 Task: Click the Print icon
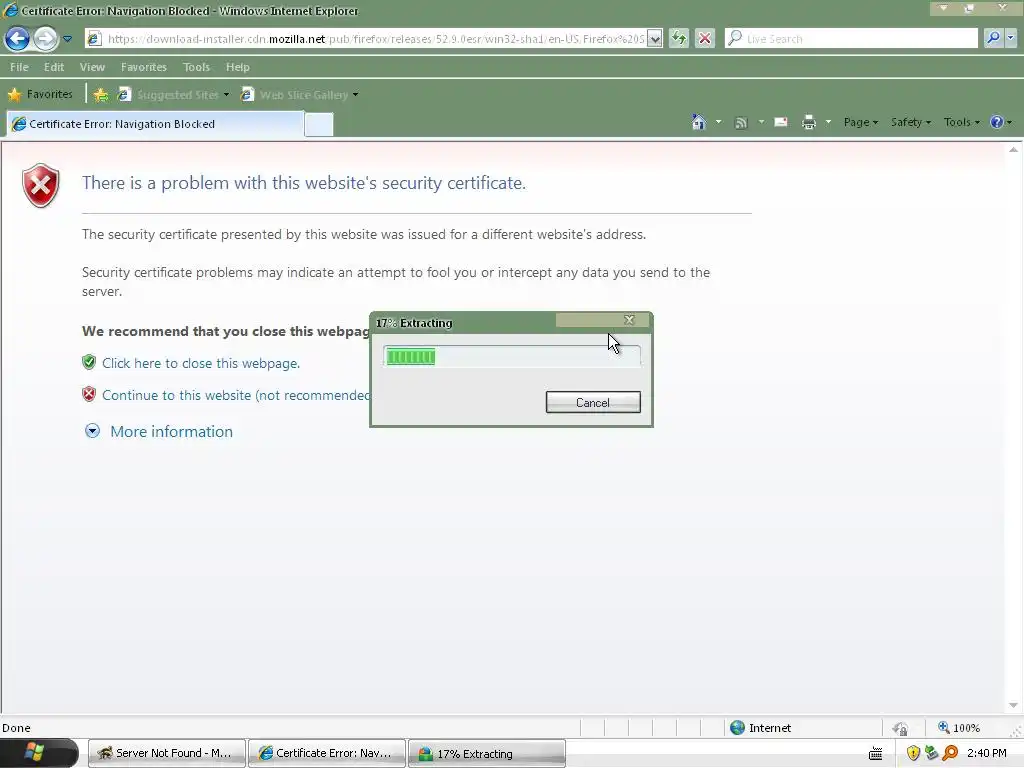point(808,122)
